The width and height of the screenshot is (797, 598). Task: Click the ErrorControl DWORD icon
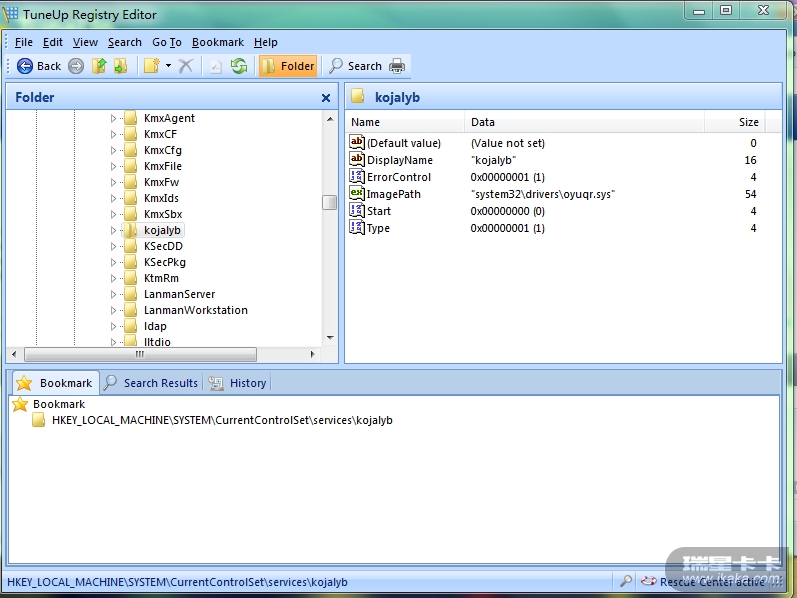[357, 176]
